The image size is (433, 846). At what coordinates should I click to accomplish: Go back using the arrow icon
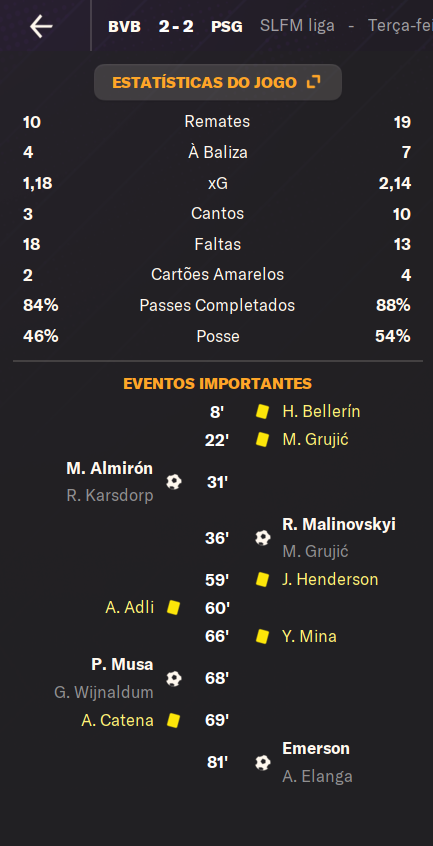41,26
